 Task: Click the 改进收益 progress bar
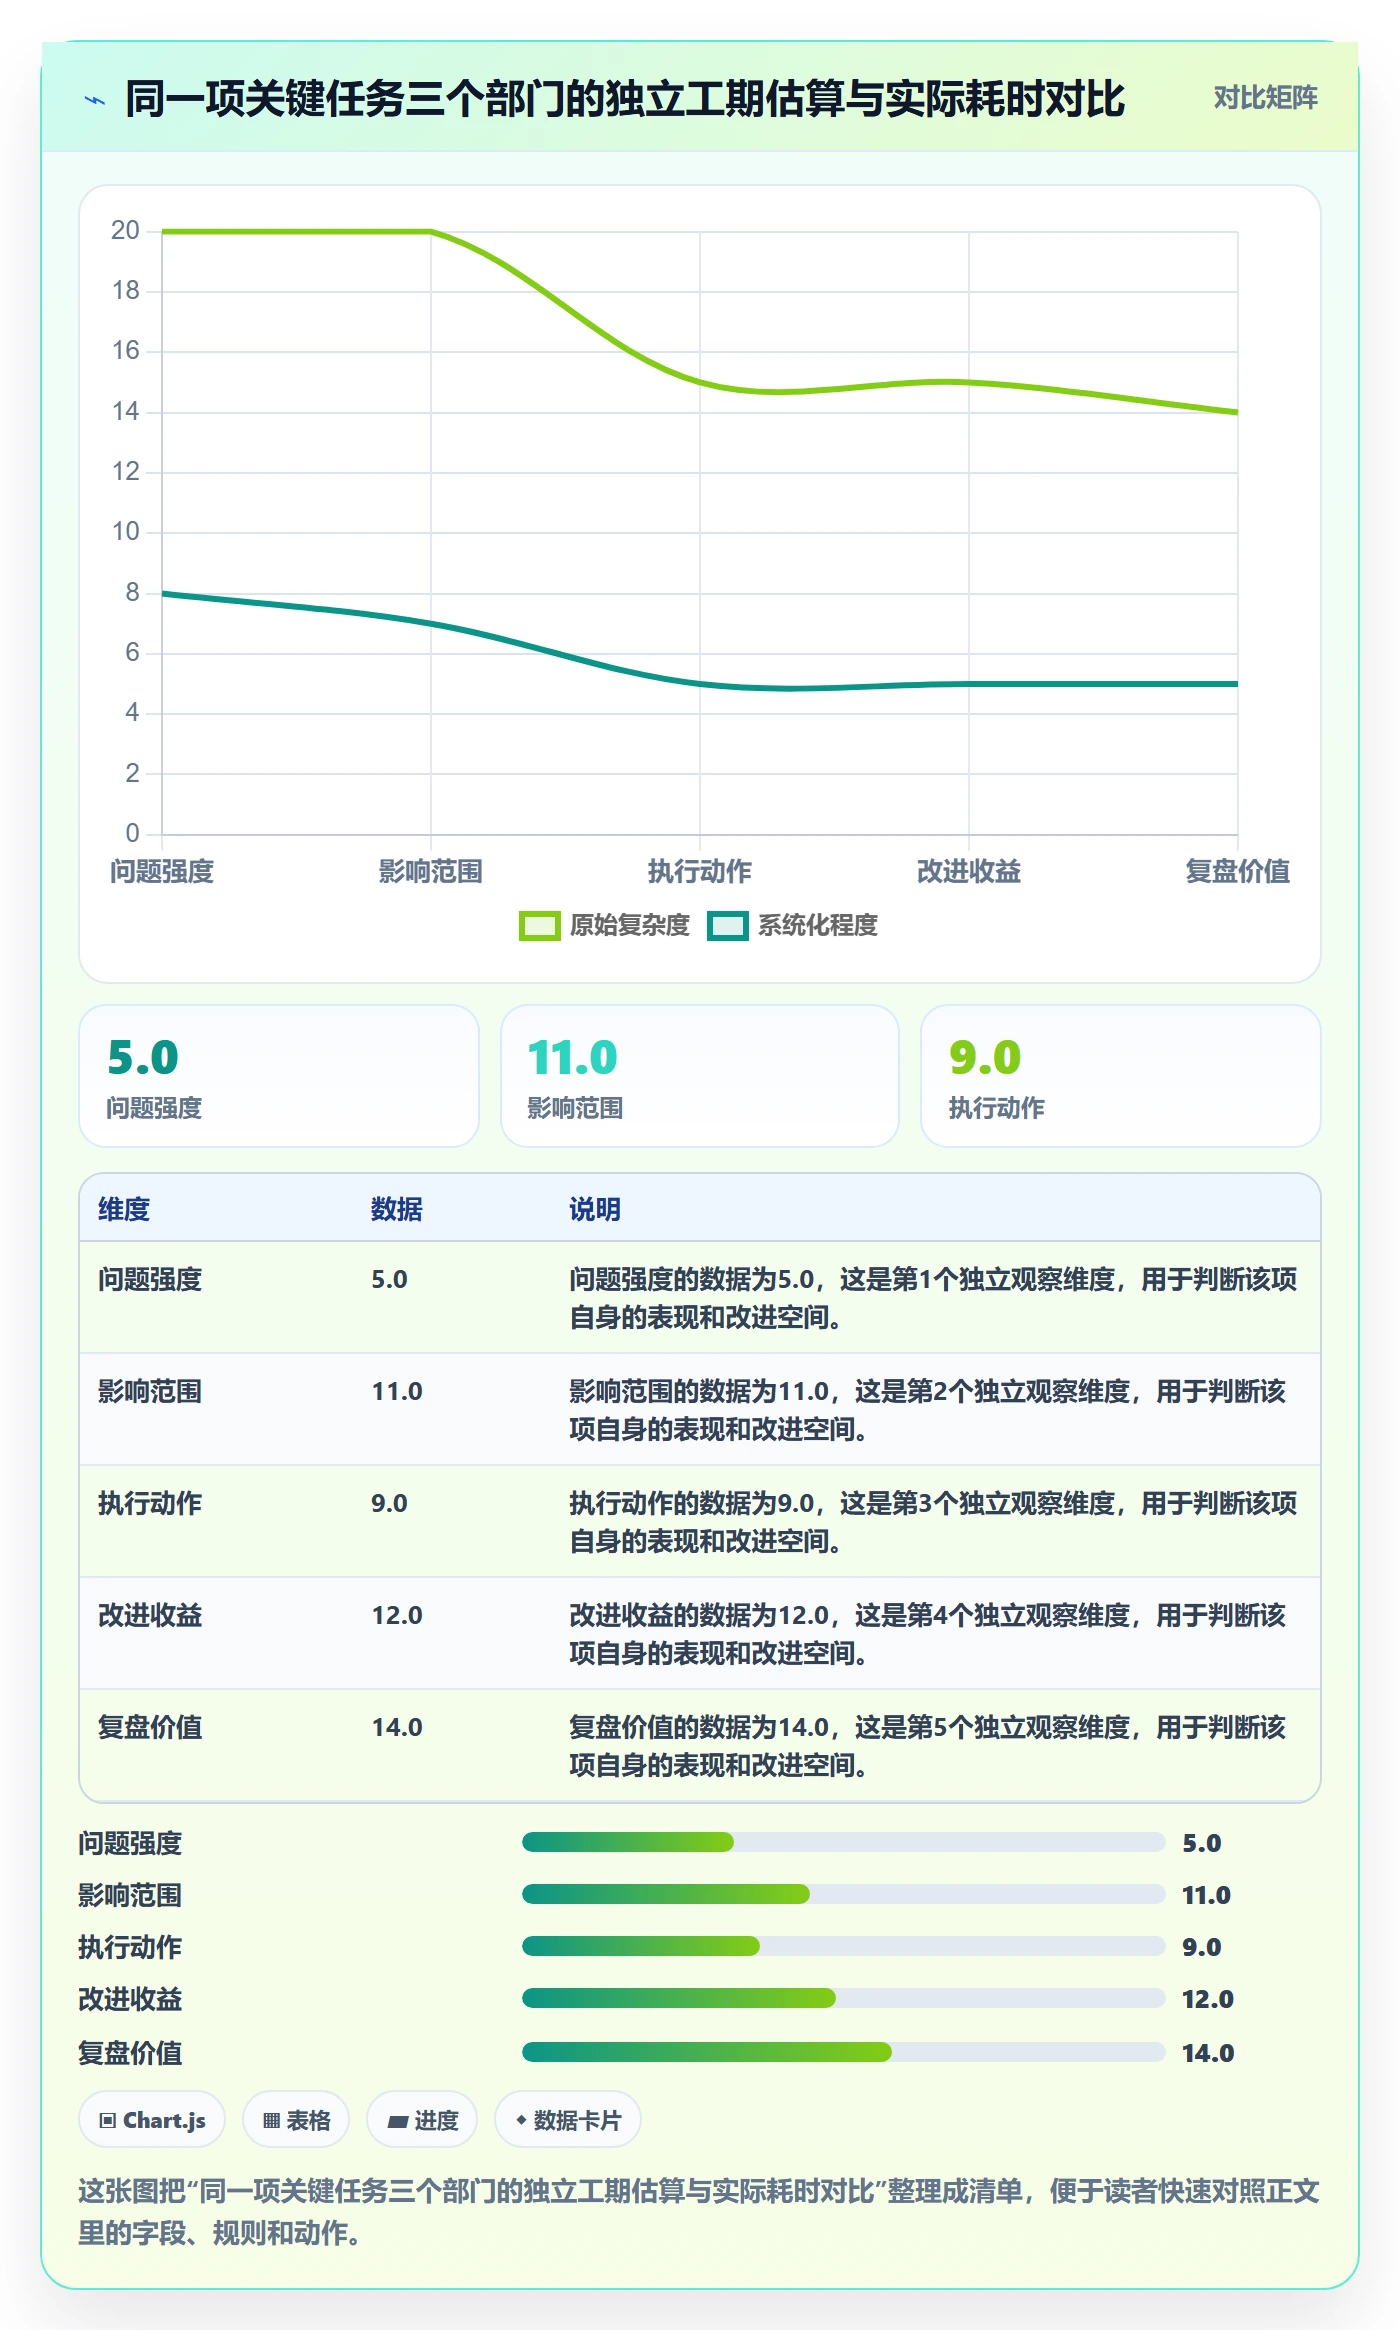tap(844, 1998)
